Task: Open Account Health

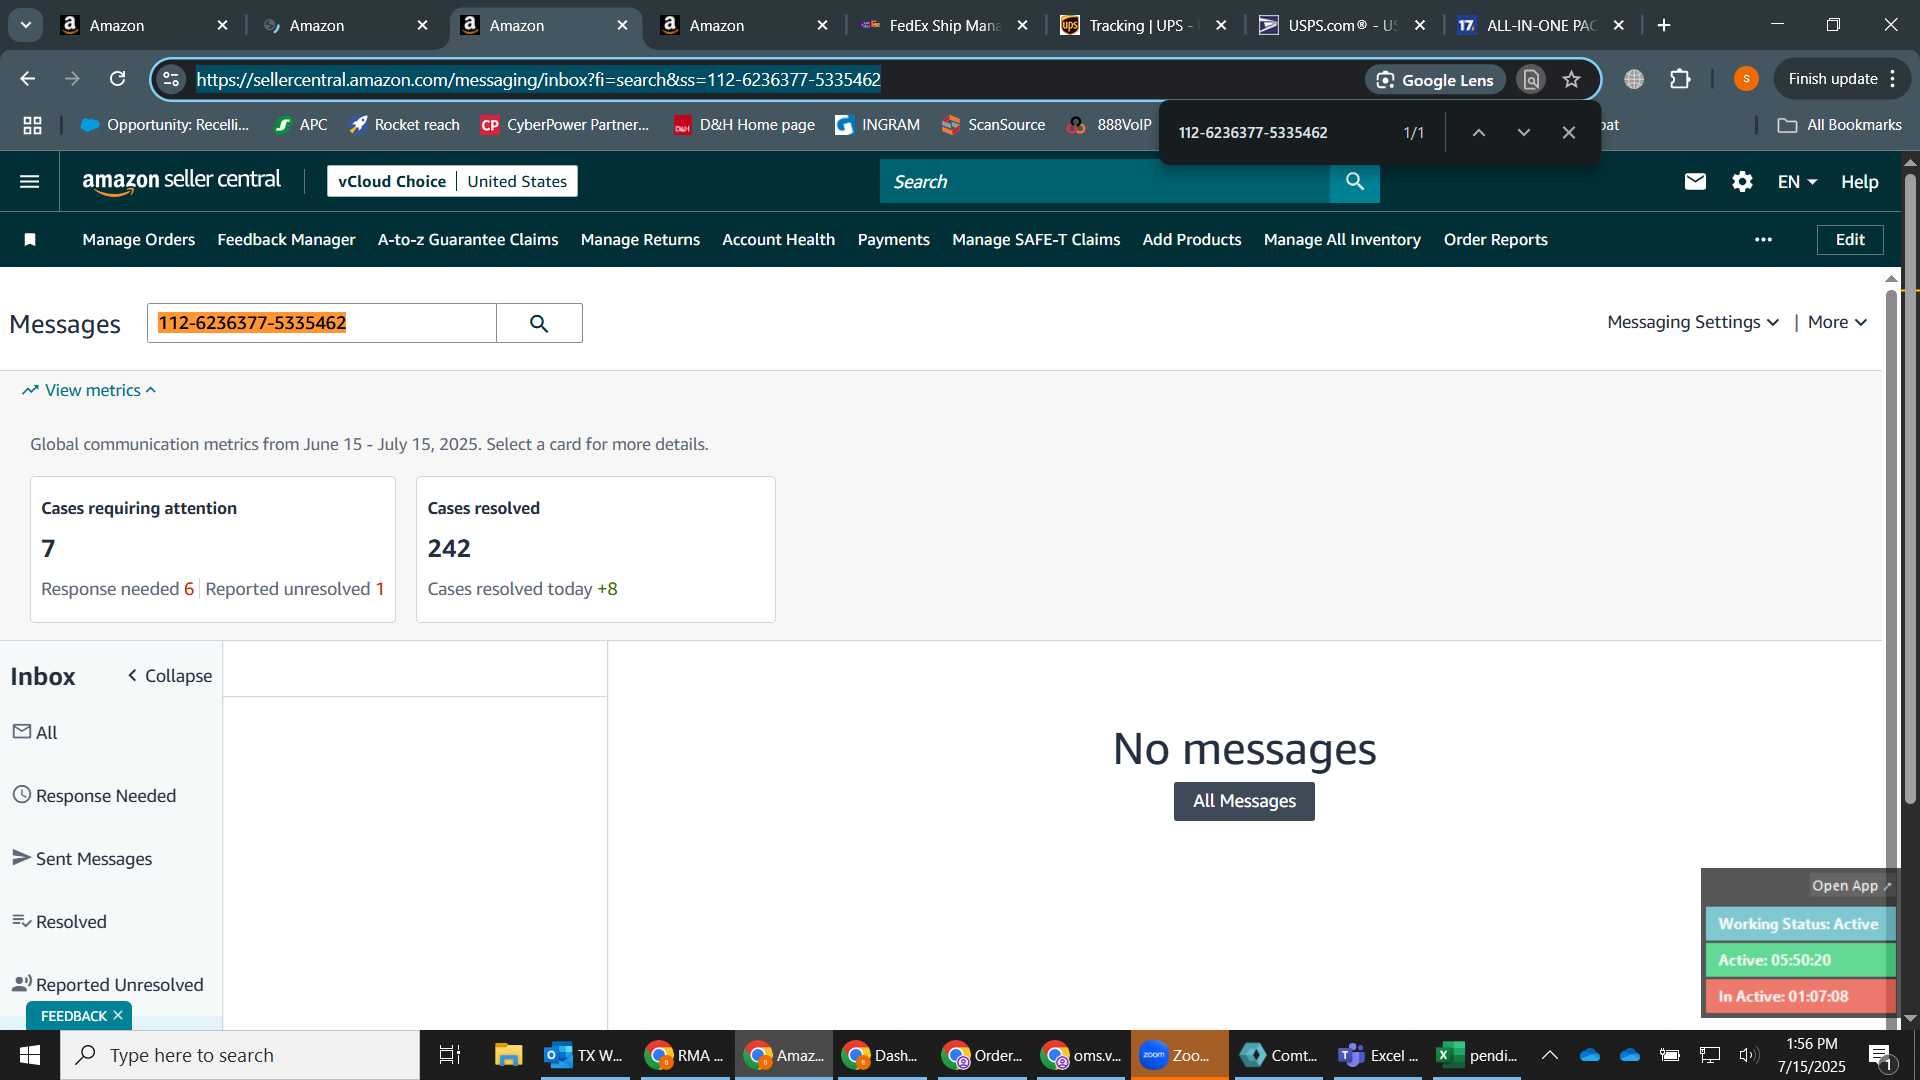Action: tap(778, 239)
